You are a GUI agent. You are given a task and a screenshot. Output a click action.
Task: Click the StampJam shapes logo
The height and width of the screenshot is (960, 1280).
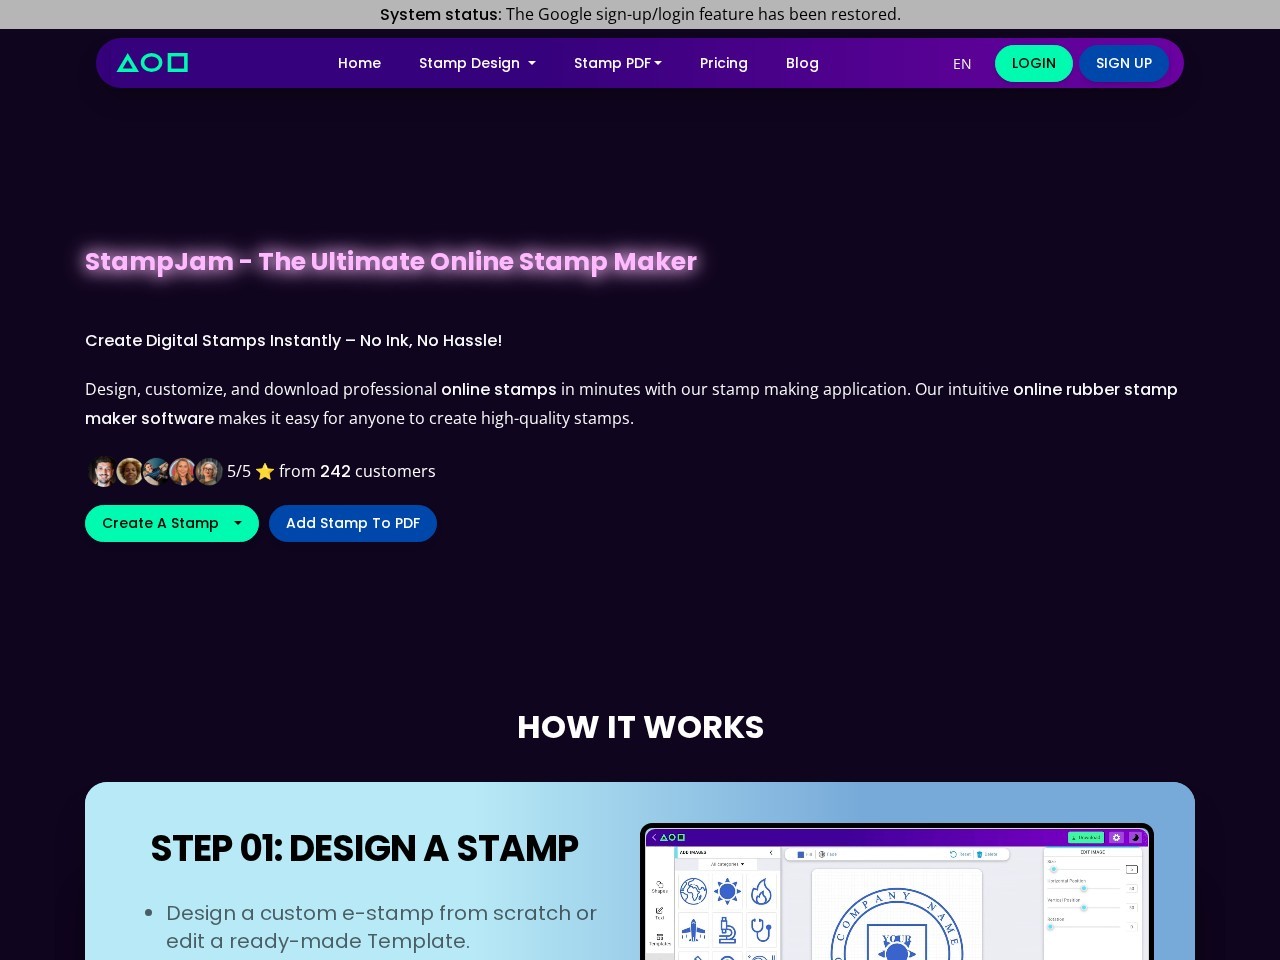click(152, 63)
